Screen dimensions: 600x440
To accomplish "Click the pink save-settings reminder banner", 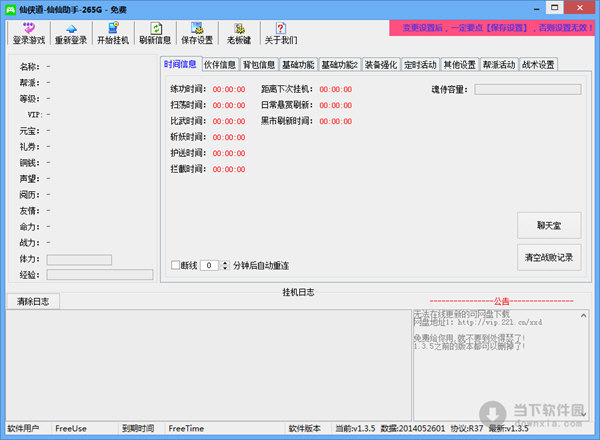I will [x=492, y=28].
